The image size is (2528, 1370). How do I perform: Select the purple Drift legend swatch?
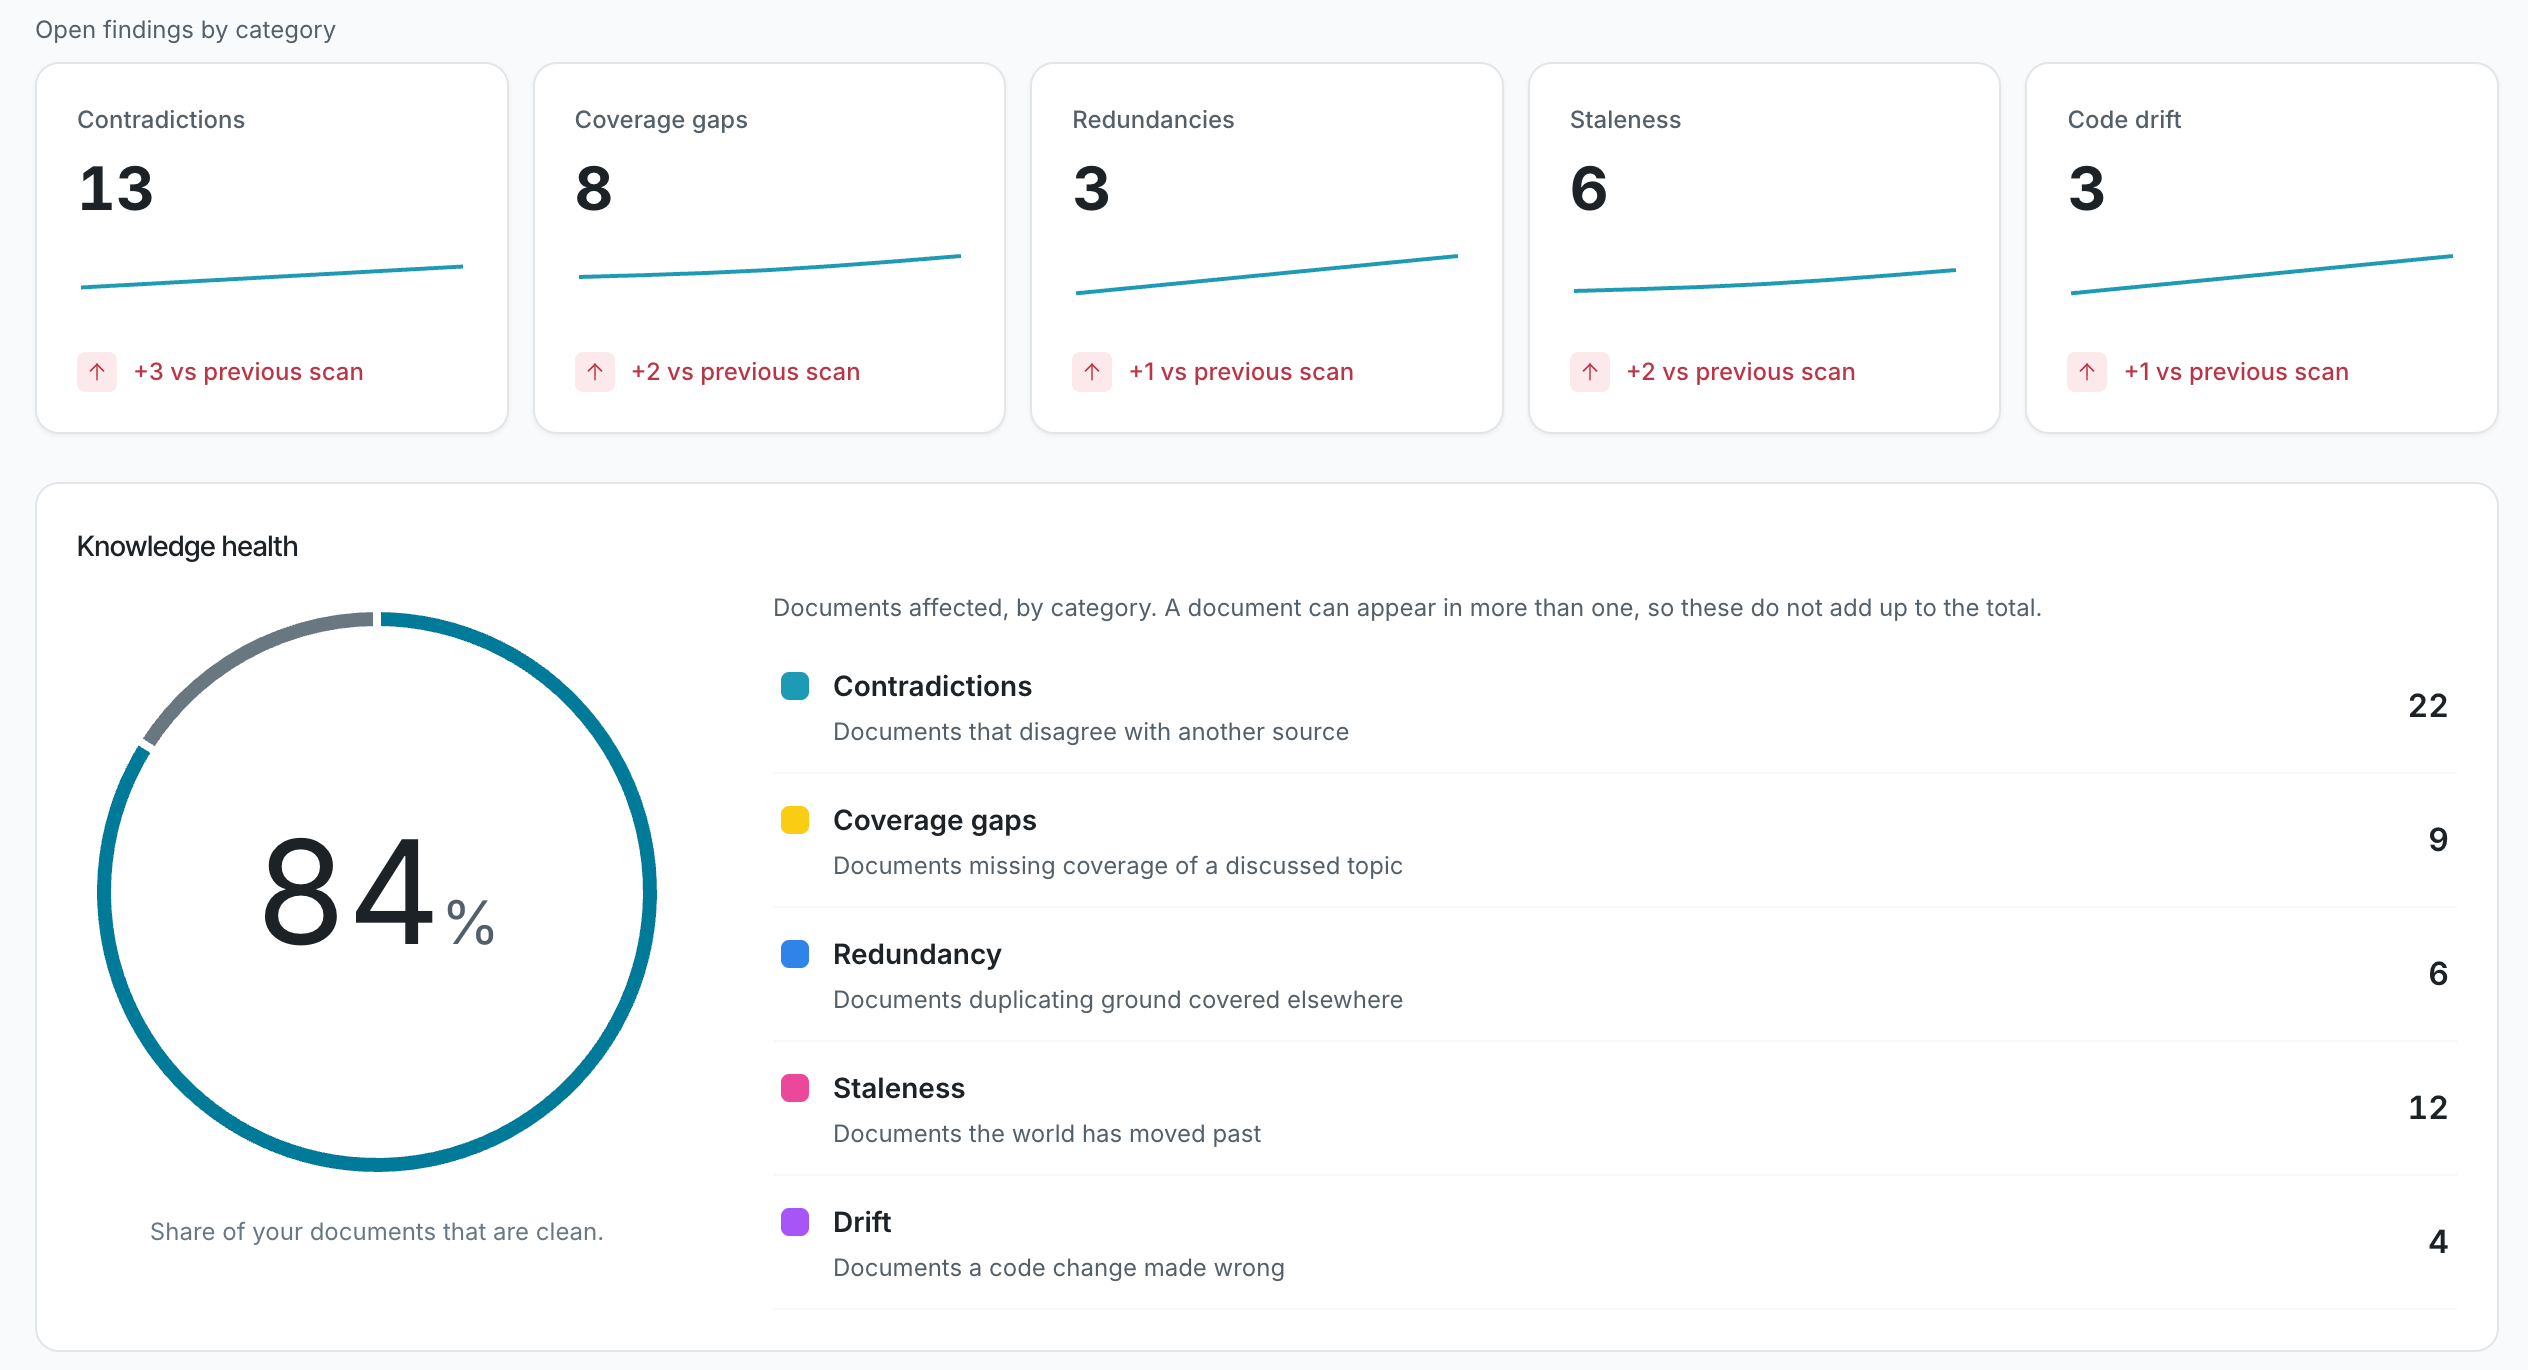coord(795,1222)
